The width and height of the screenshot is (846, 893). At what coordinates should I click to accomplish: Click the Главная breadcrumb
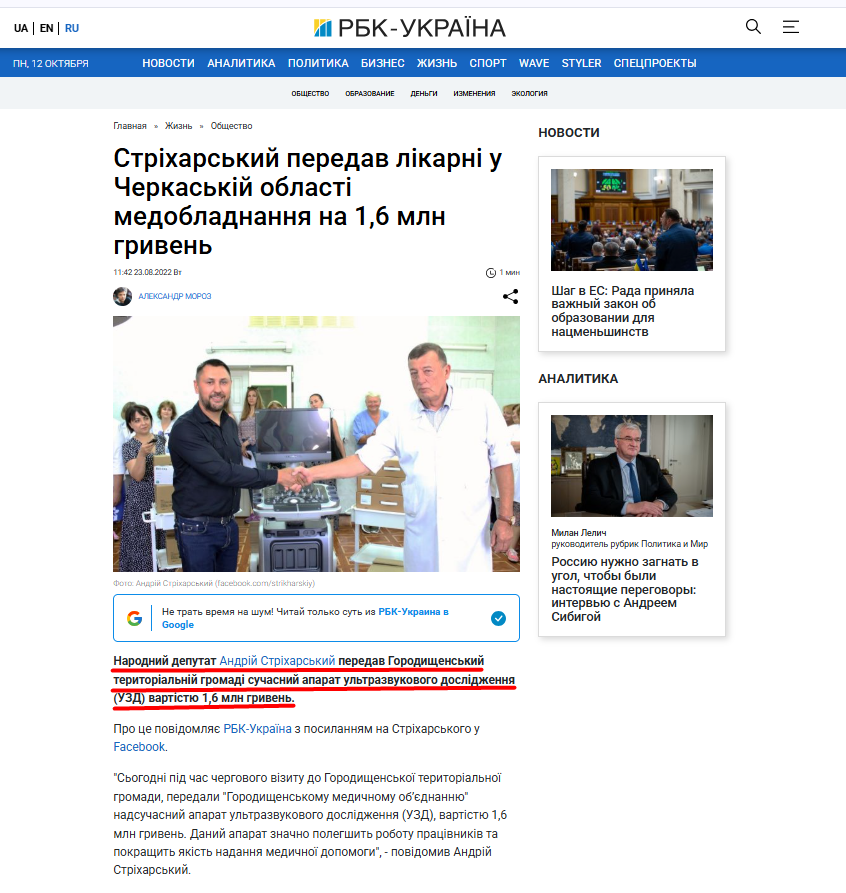pos(130,126)
